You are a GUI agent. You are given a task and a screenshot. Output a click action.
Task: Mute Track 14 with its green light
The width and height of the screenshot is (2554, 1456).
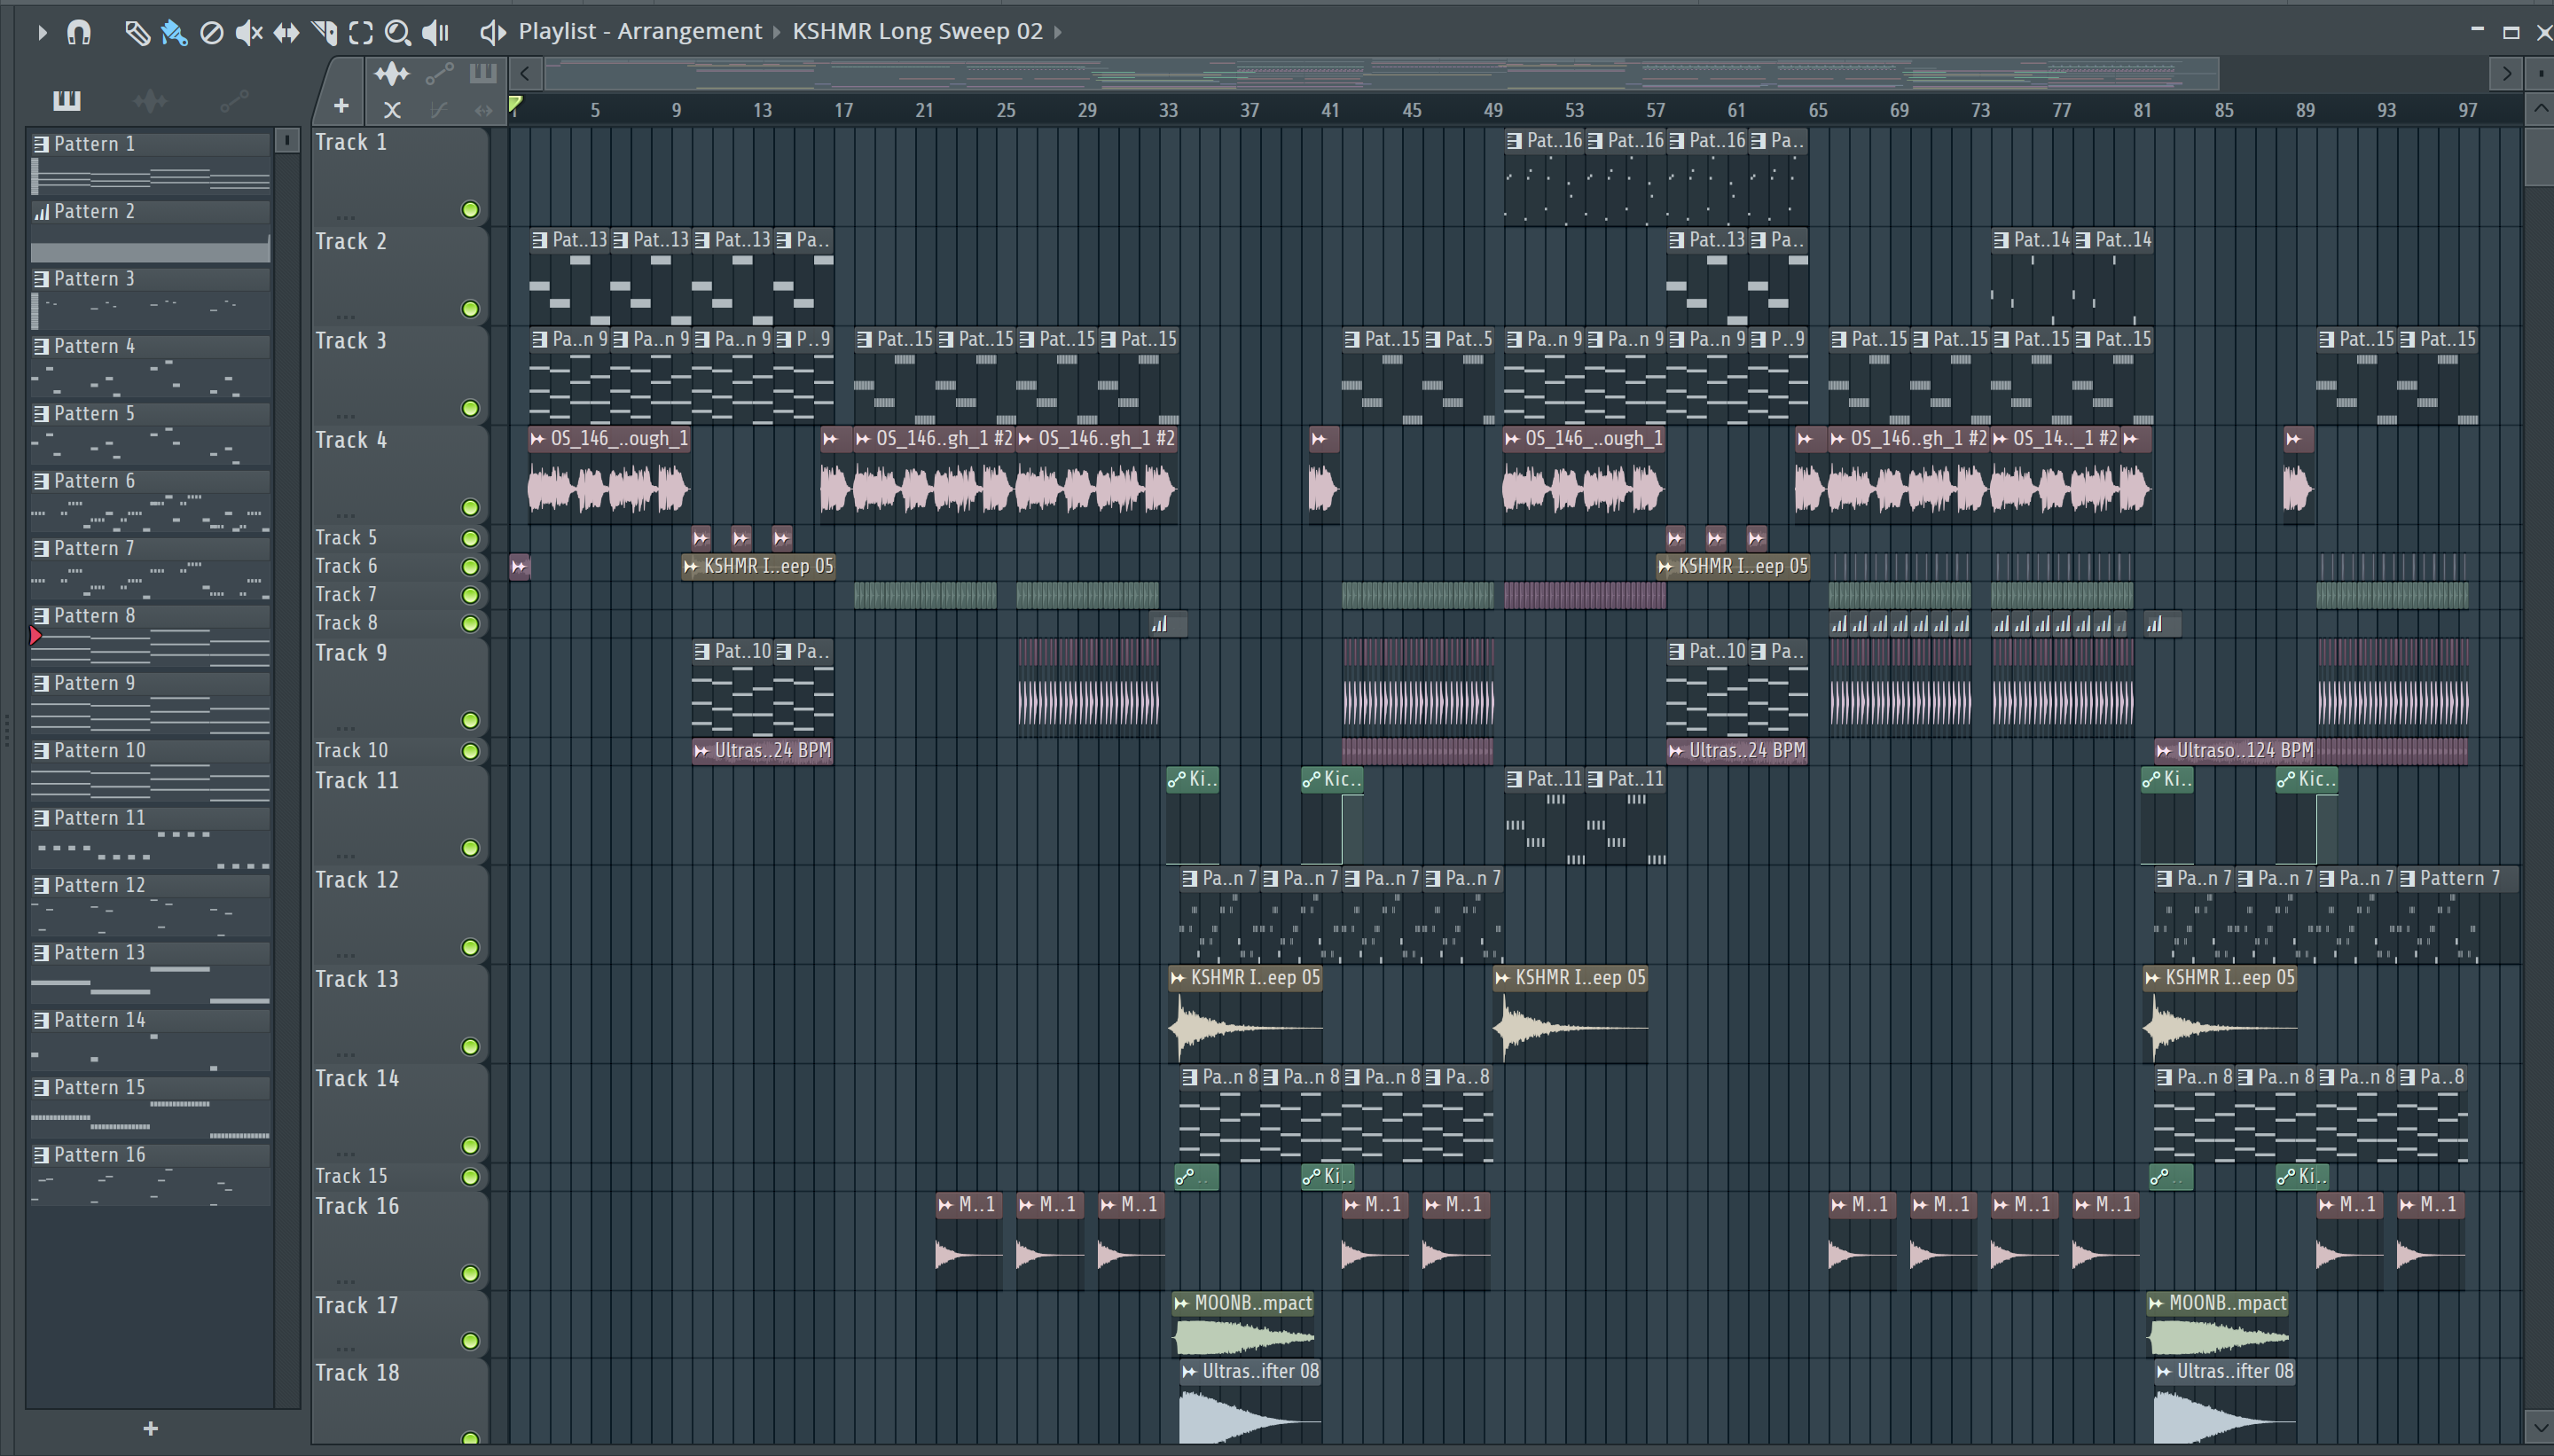pyautogui.click(x=470, y=1146)
